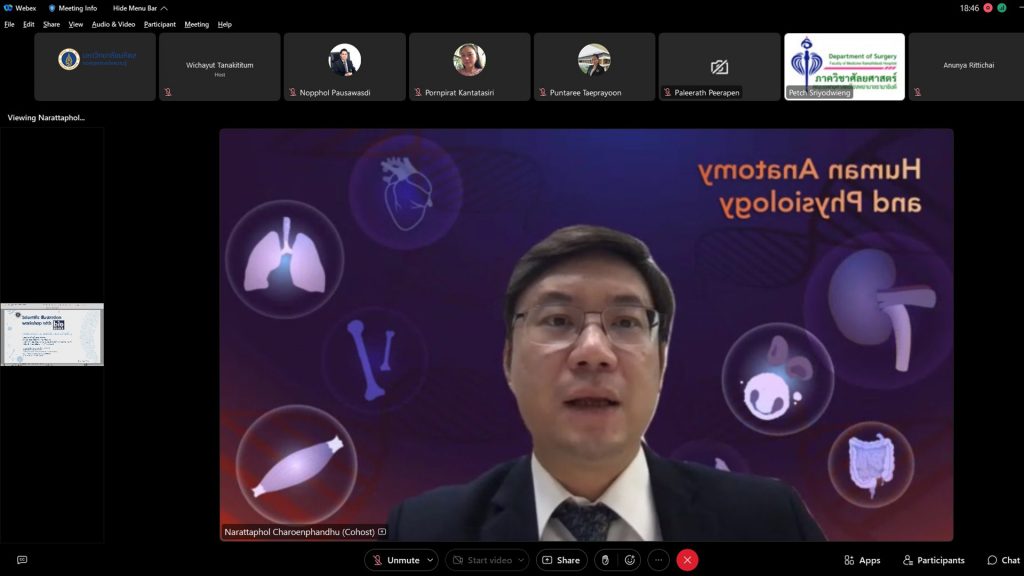Click the Share content button

[561, 560]
